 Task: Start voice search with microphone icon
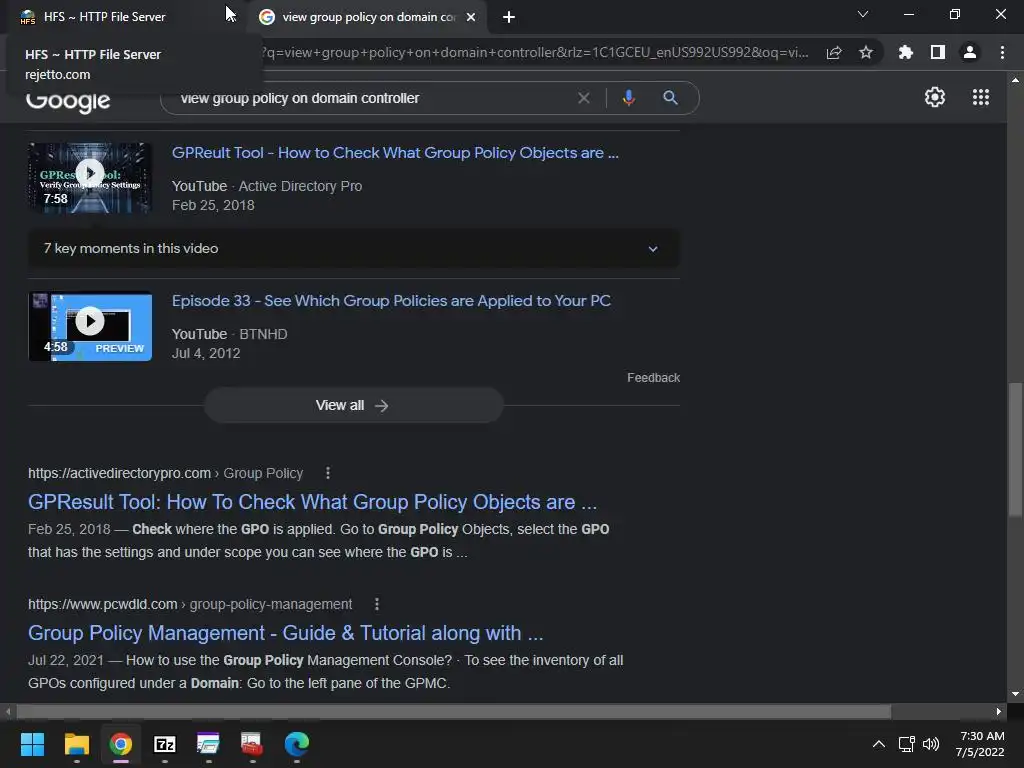pyautogui.click(x=628, y=98)
